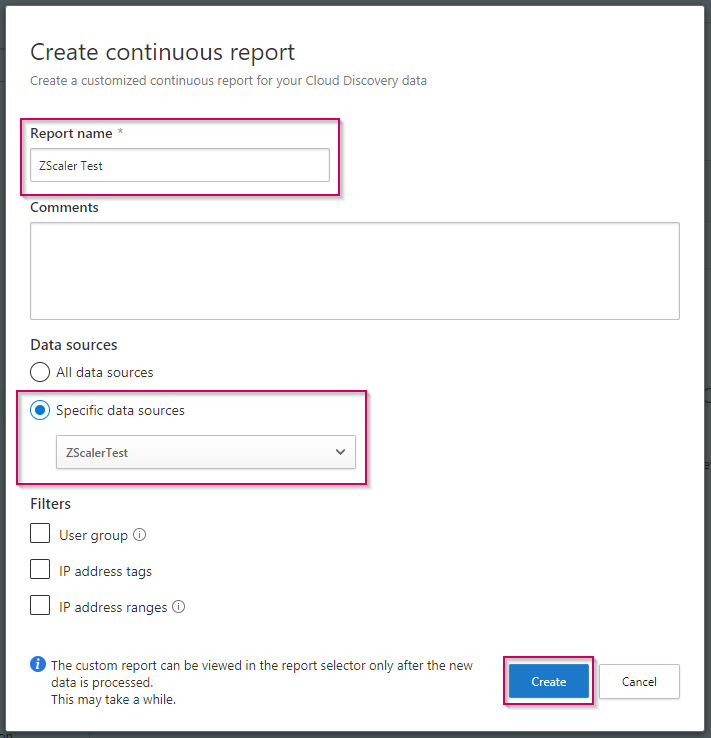The image size is (711, 738).
Task: Click the 'All data sources' label text
Action: [x=105, y=372]
